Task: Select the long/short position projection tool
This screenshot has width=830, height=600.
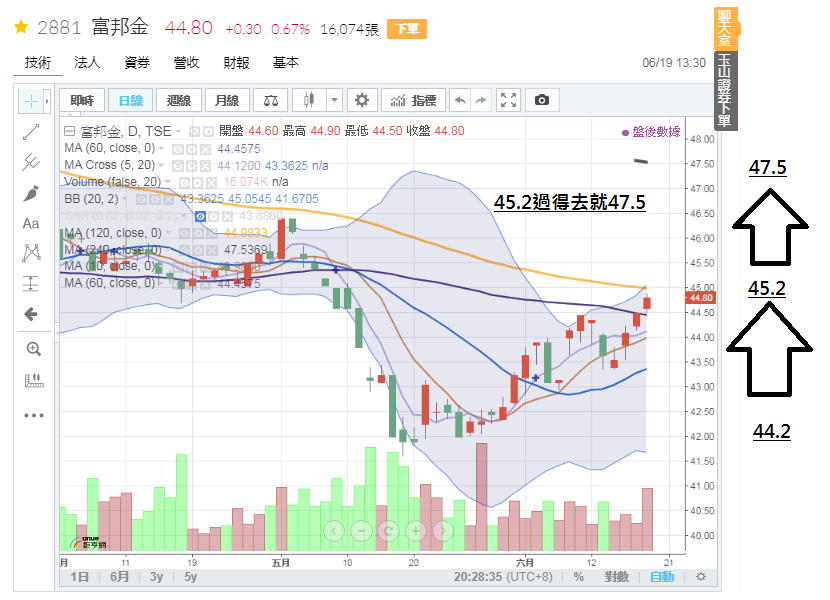Action: tap(31, 284)
